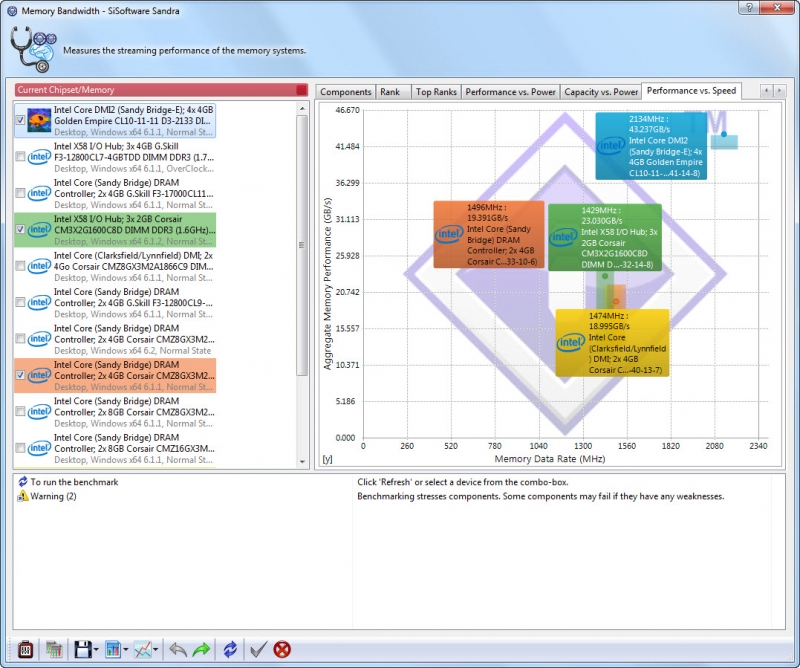
Task: Click the grey checkmark OK icon
Action: click(258, 649)
